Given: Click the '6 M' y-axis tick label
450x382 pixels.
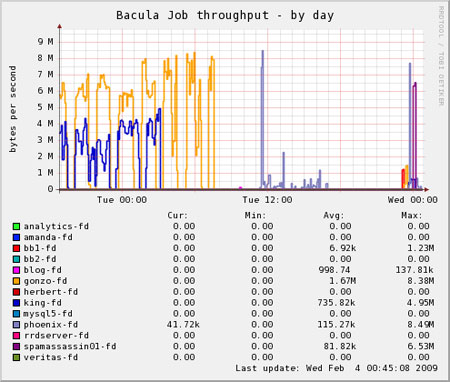Looking at the screenshot, I should [46, 91].
